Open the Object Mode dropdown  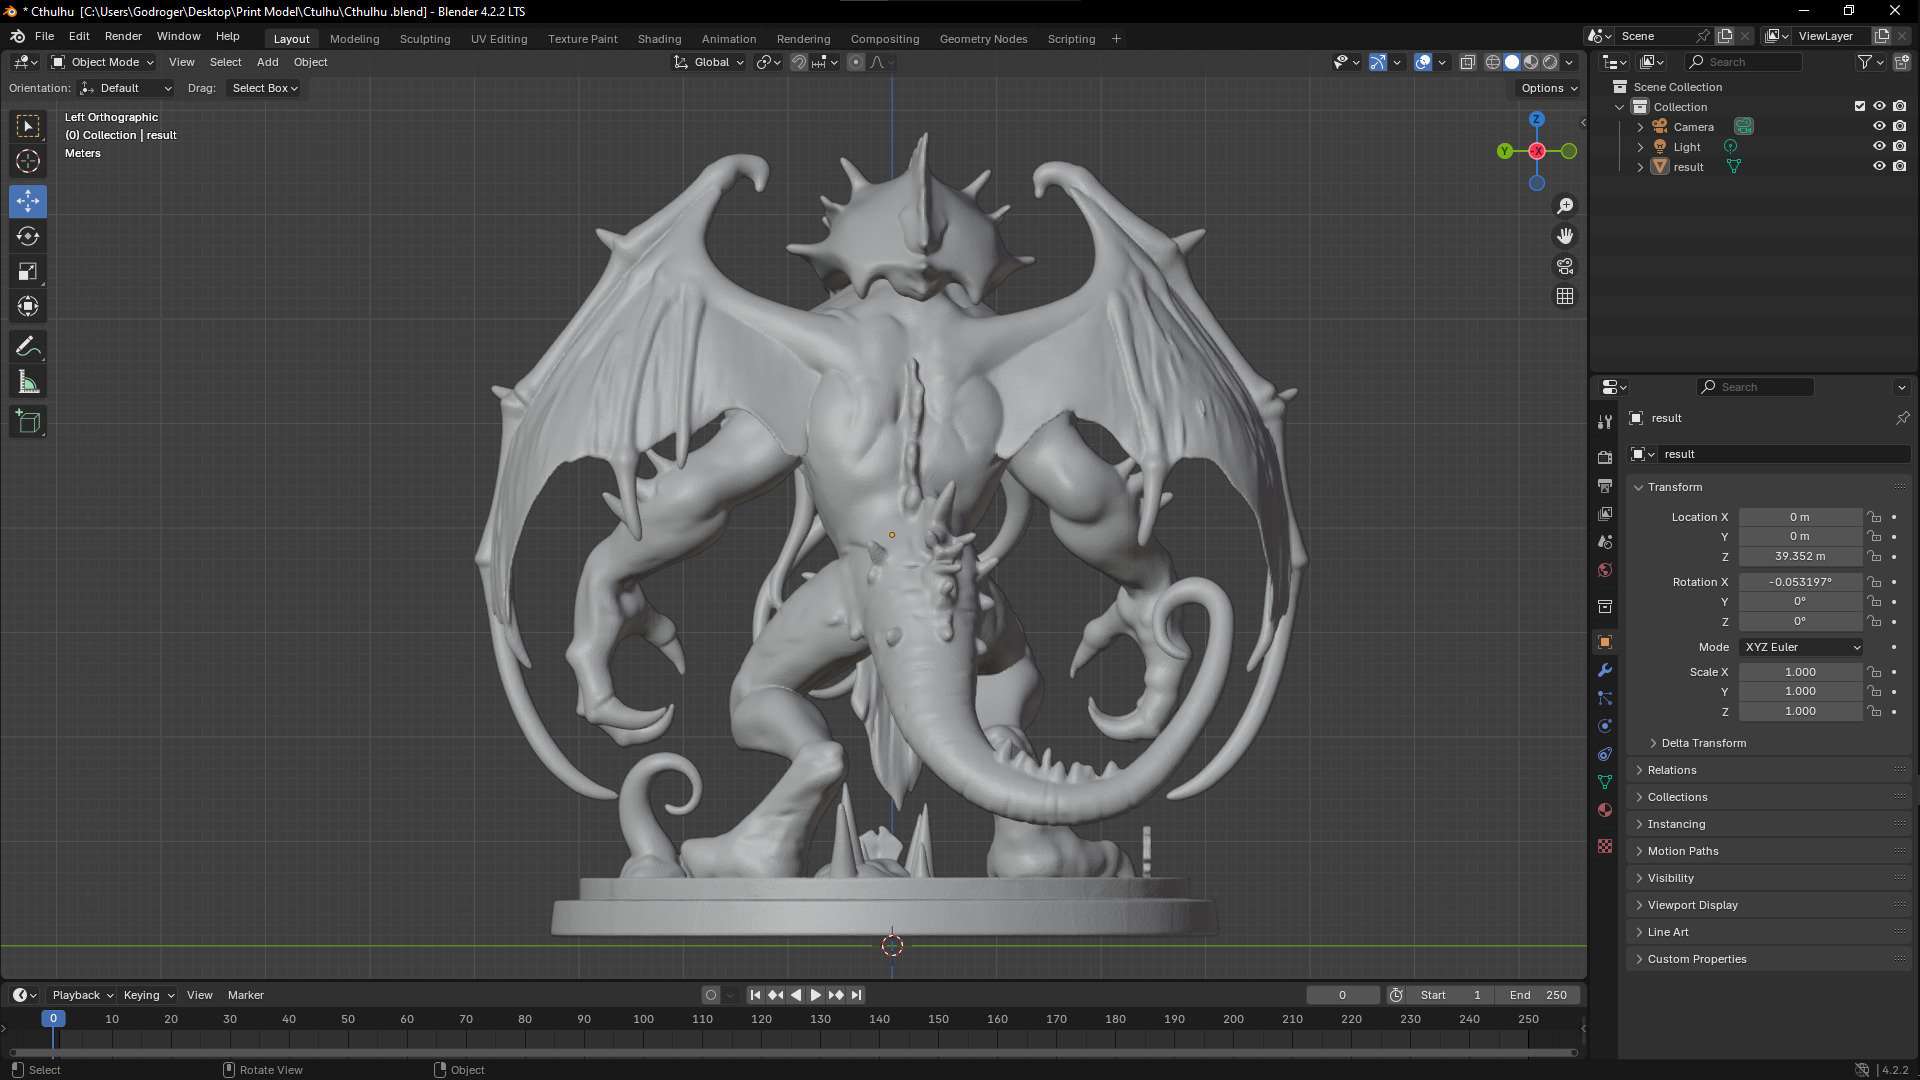click(103, 62)
